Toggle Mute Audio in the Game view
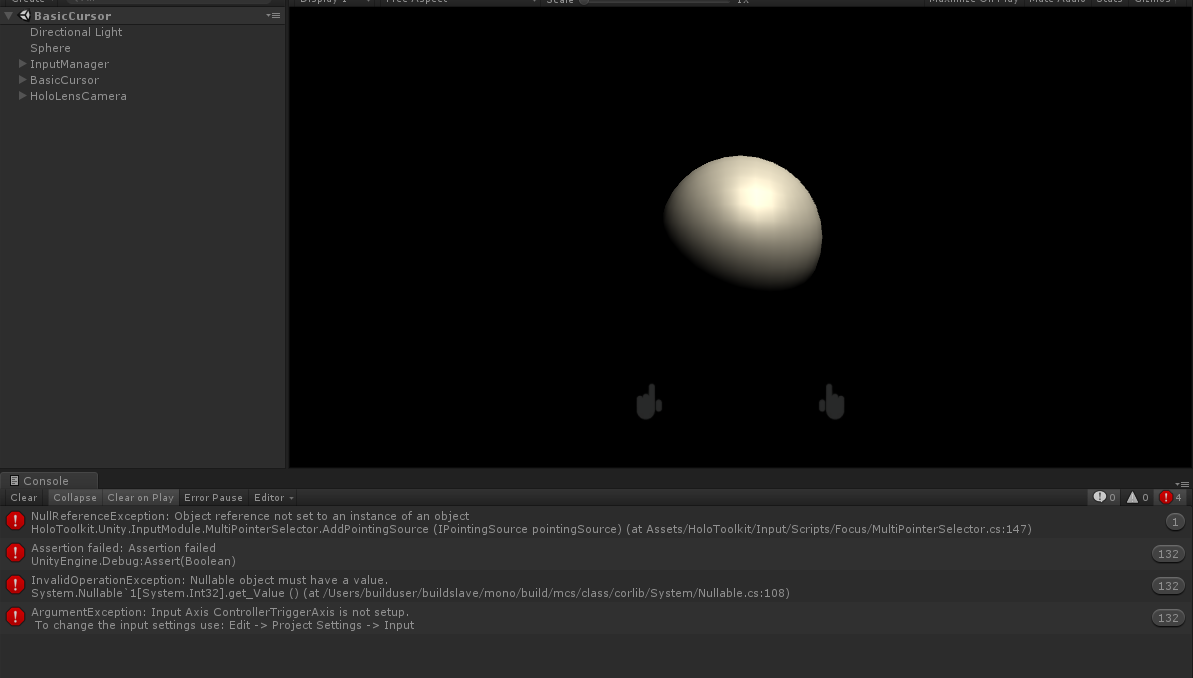Image resolution: width=1193 pixels, height=678 pixels. (x=1057, y=1)
